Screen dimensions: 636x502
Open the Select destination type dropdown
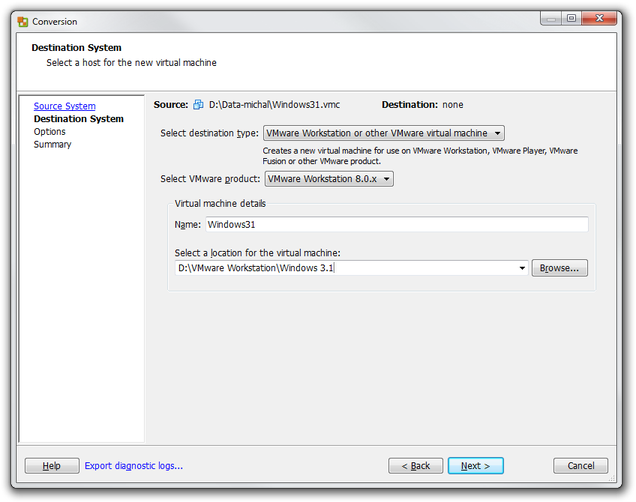pyautogui.click(x=384, y=133)
